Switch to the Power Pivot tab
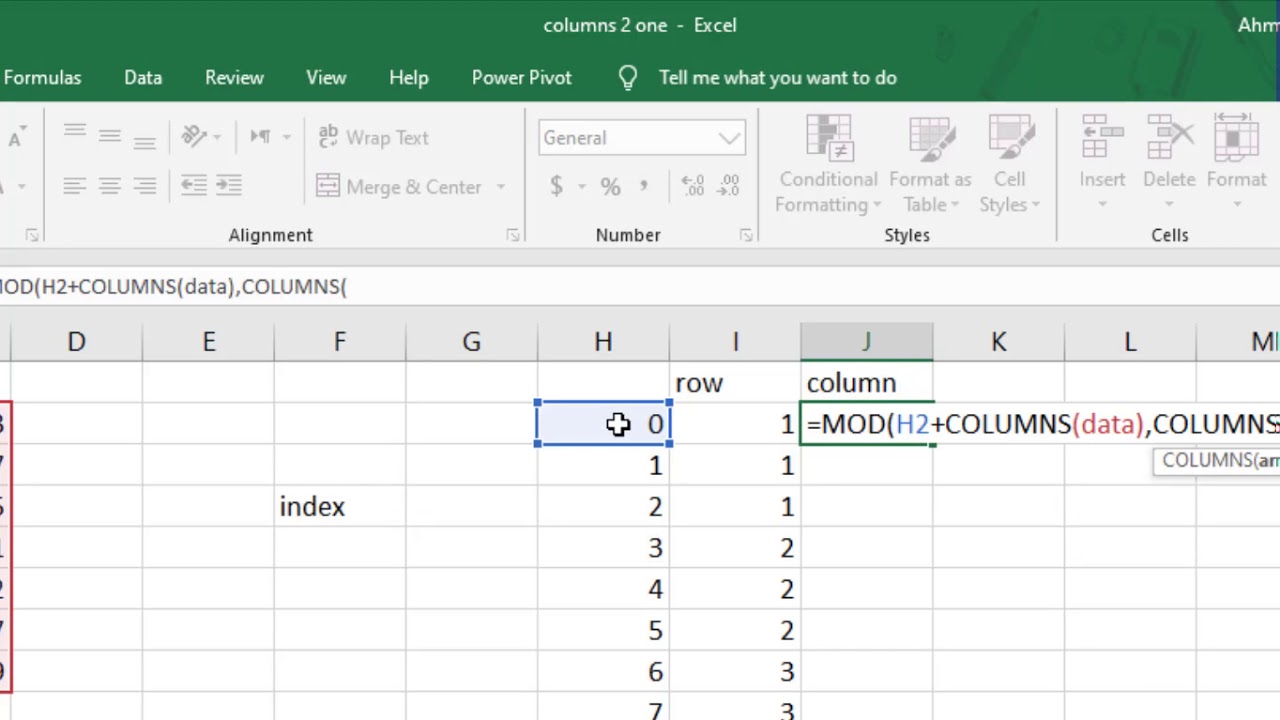This screenshot has width=1280, height=720. tap(522, 78)
